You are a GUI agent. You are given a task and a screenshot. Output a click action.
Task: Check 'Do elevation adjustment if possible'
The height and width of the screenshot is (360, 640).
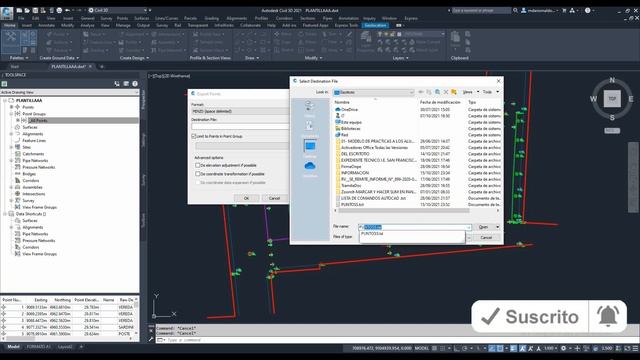(198, 165)
